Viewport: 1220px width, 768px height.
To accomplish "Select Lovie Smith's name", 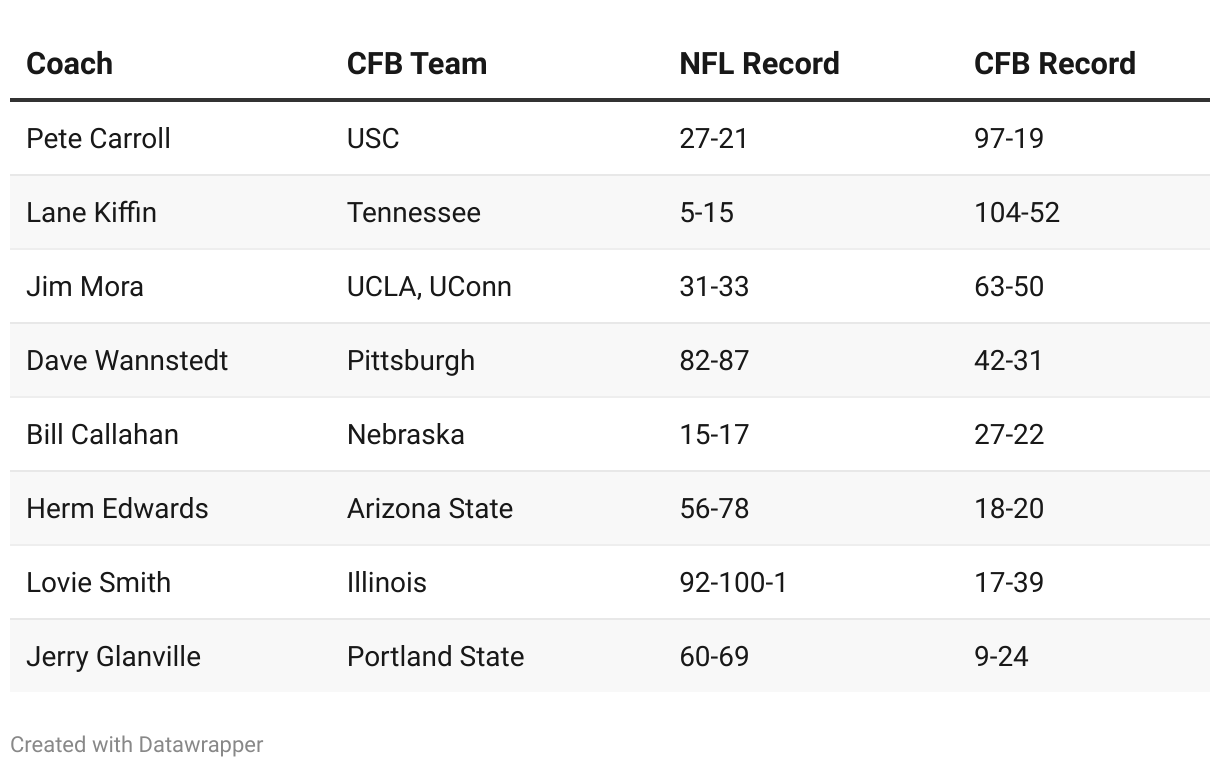I will click(x=98, y=582).
